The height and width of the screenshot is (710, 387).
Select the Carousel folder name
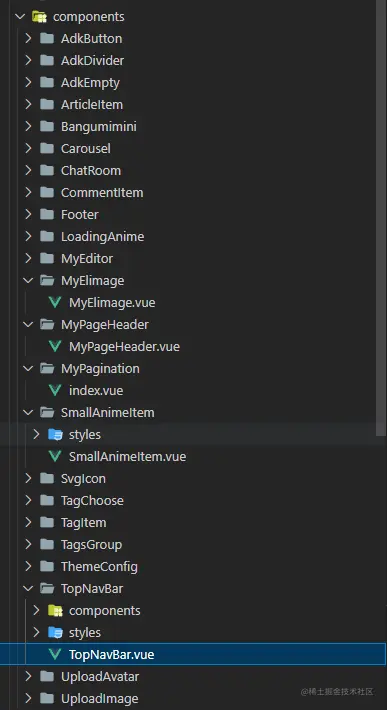[x=86, y=149]
